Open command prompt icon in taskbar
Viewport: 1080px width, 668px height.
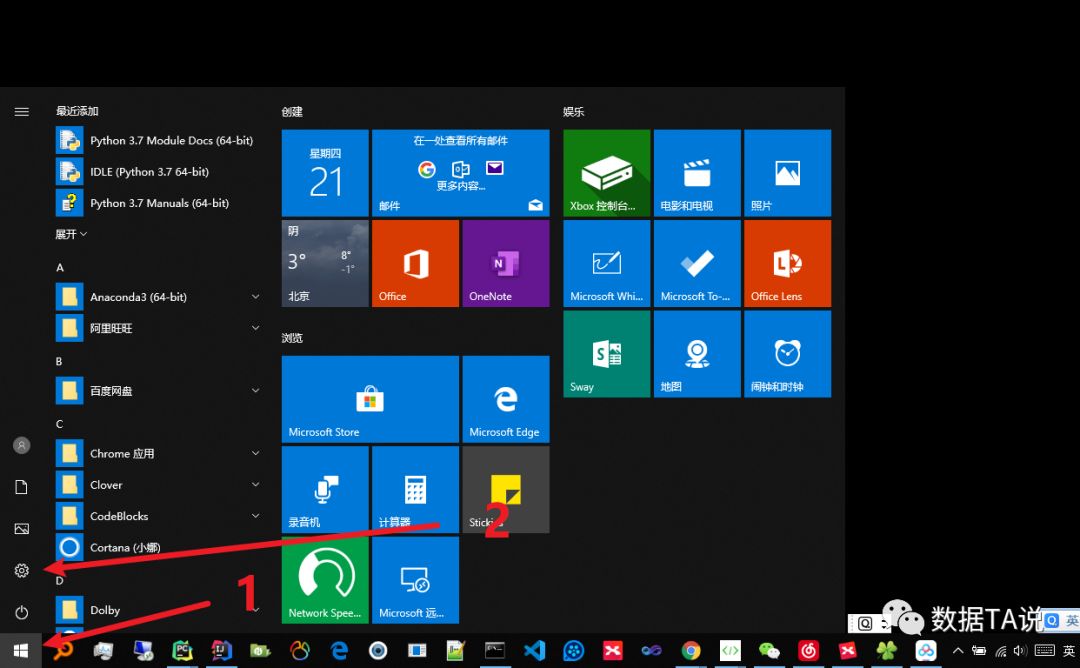495,650
